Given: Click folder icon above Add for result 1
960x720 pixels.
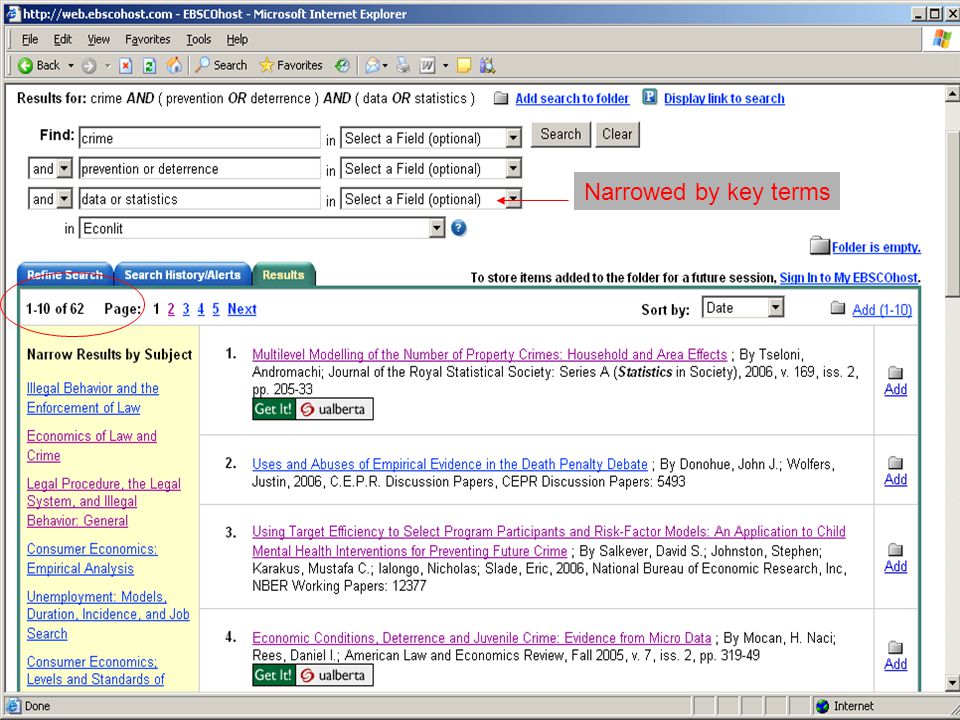Looking at the screenshot, I should [x=895, y=372].
